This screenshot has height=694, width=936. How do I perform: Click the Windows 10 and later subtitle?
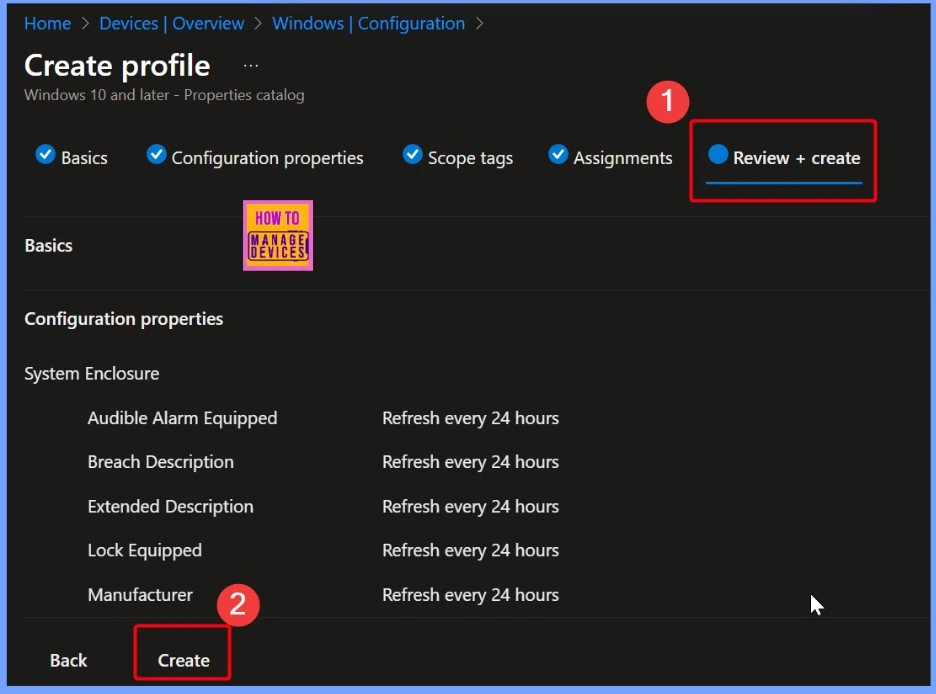164,95
